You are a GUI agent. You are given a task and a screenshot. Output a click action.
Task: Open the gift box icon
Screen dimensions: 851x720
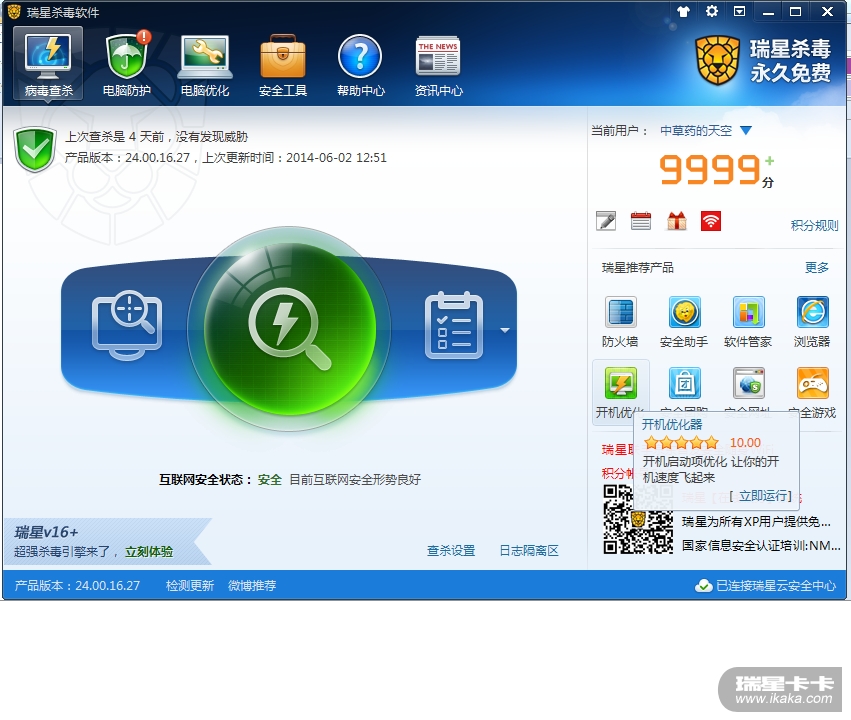click(x=676, y=221)
